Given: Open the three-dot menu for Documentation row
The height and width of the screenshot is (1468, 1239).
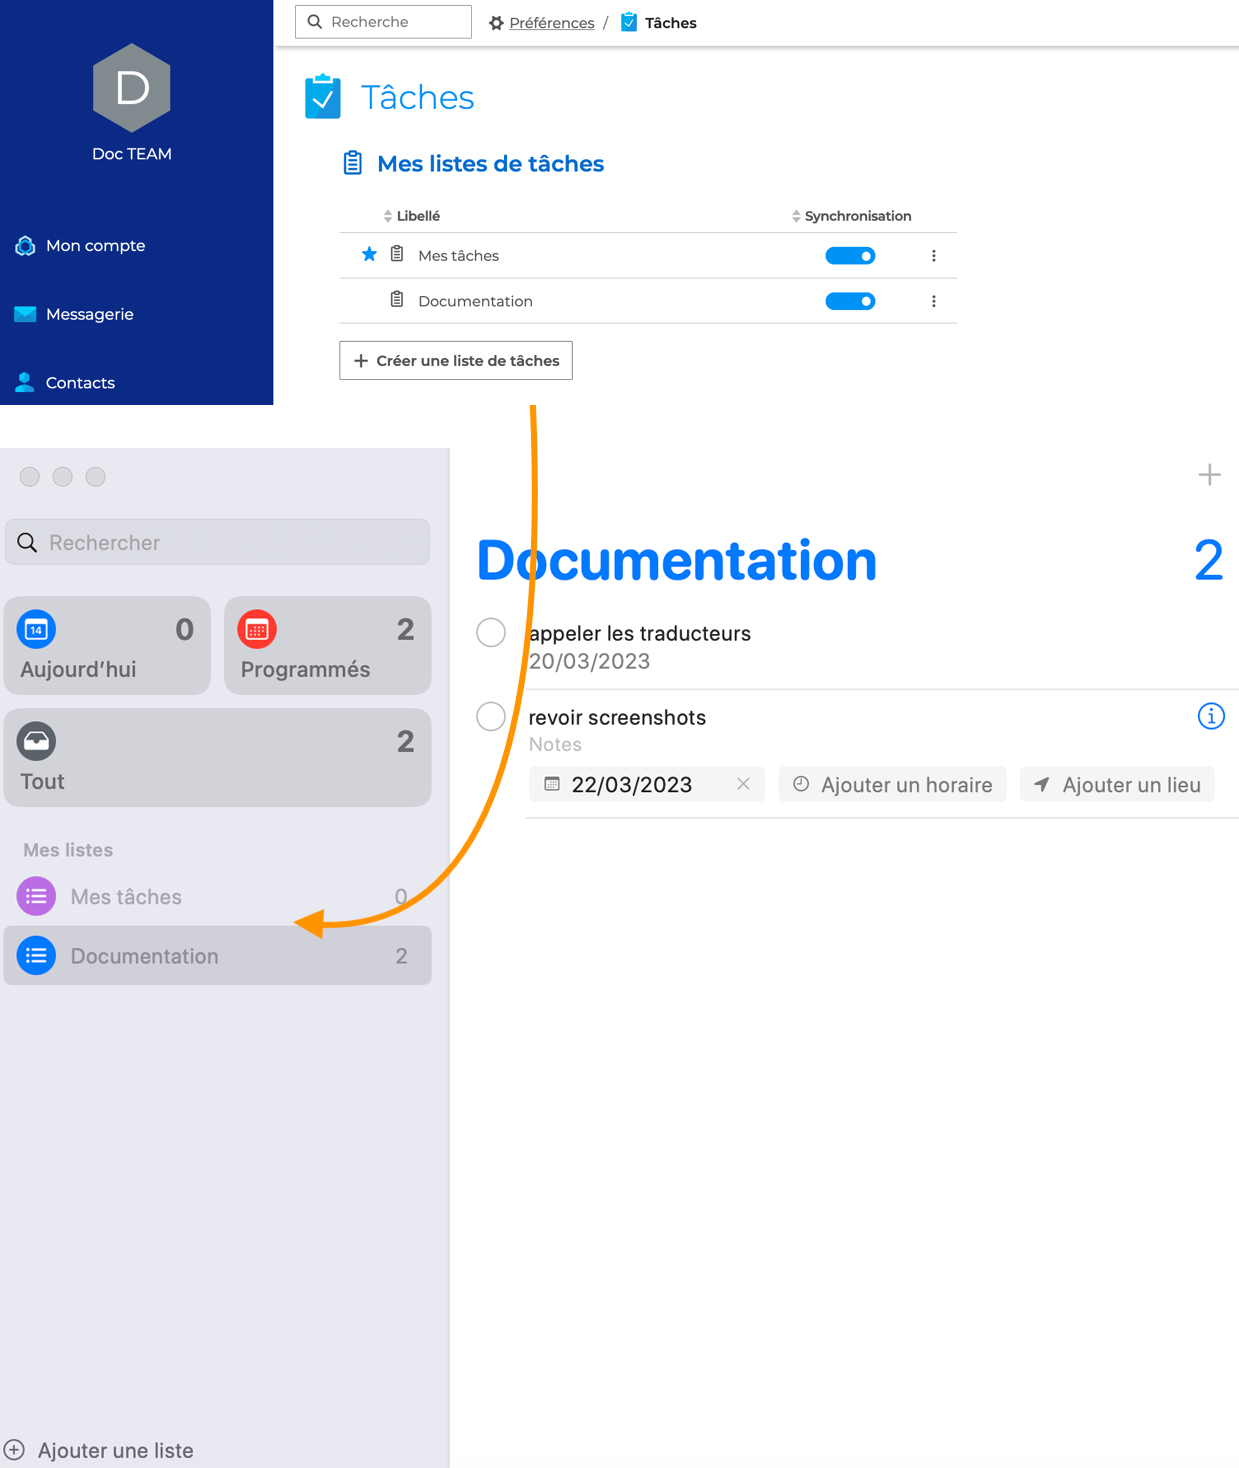Looking at the screenshot, I should tap(933, 301).
